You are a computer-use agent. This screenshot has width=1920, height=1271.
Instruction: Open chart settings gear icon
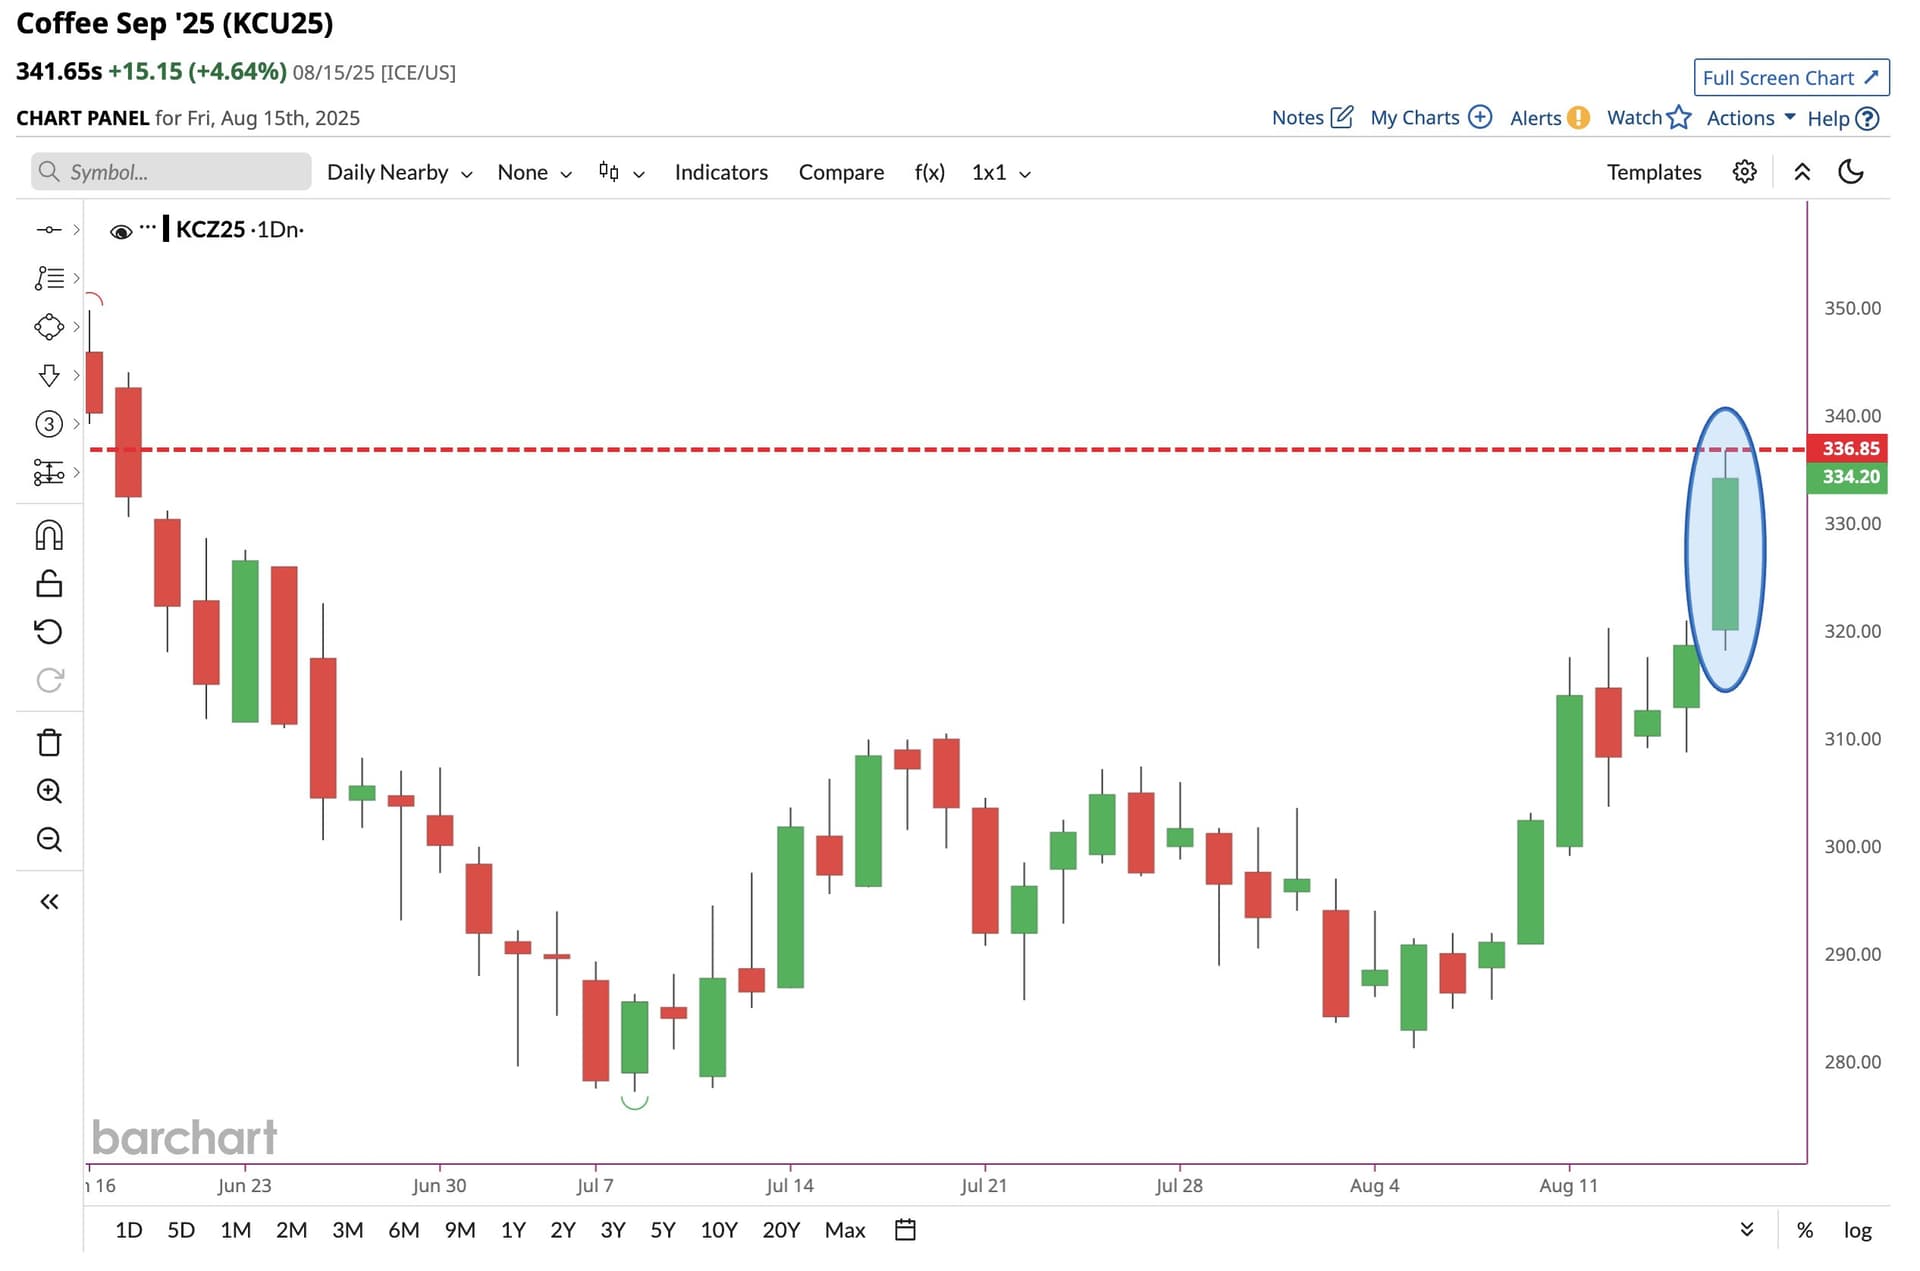pos(1744,172)
